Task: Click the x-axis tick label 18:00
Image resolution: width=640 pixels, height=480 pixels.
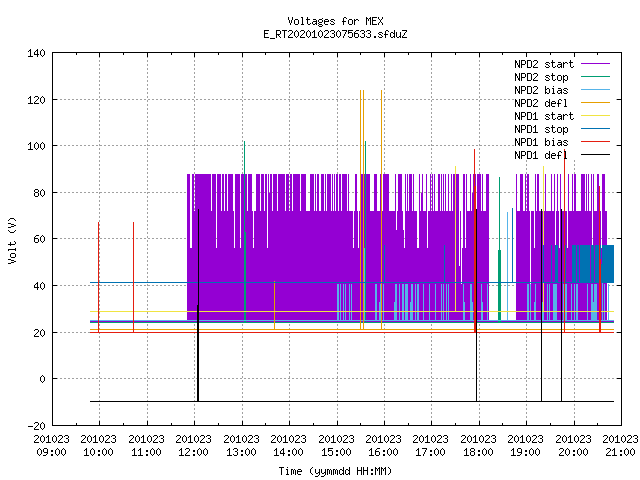Action: (478, 452)
